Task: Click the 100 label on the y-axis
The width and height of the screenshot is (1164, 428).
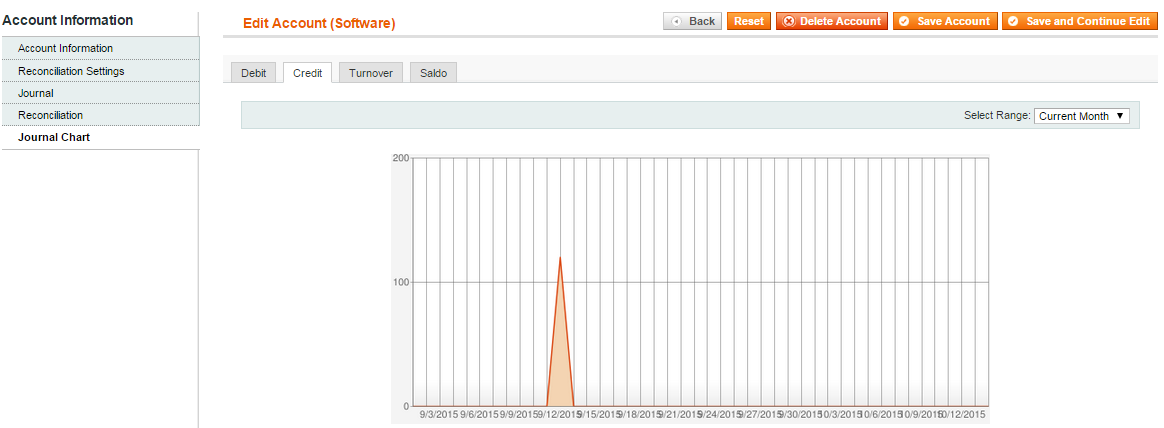Action: tap(400, 282)
